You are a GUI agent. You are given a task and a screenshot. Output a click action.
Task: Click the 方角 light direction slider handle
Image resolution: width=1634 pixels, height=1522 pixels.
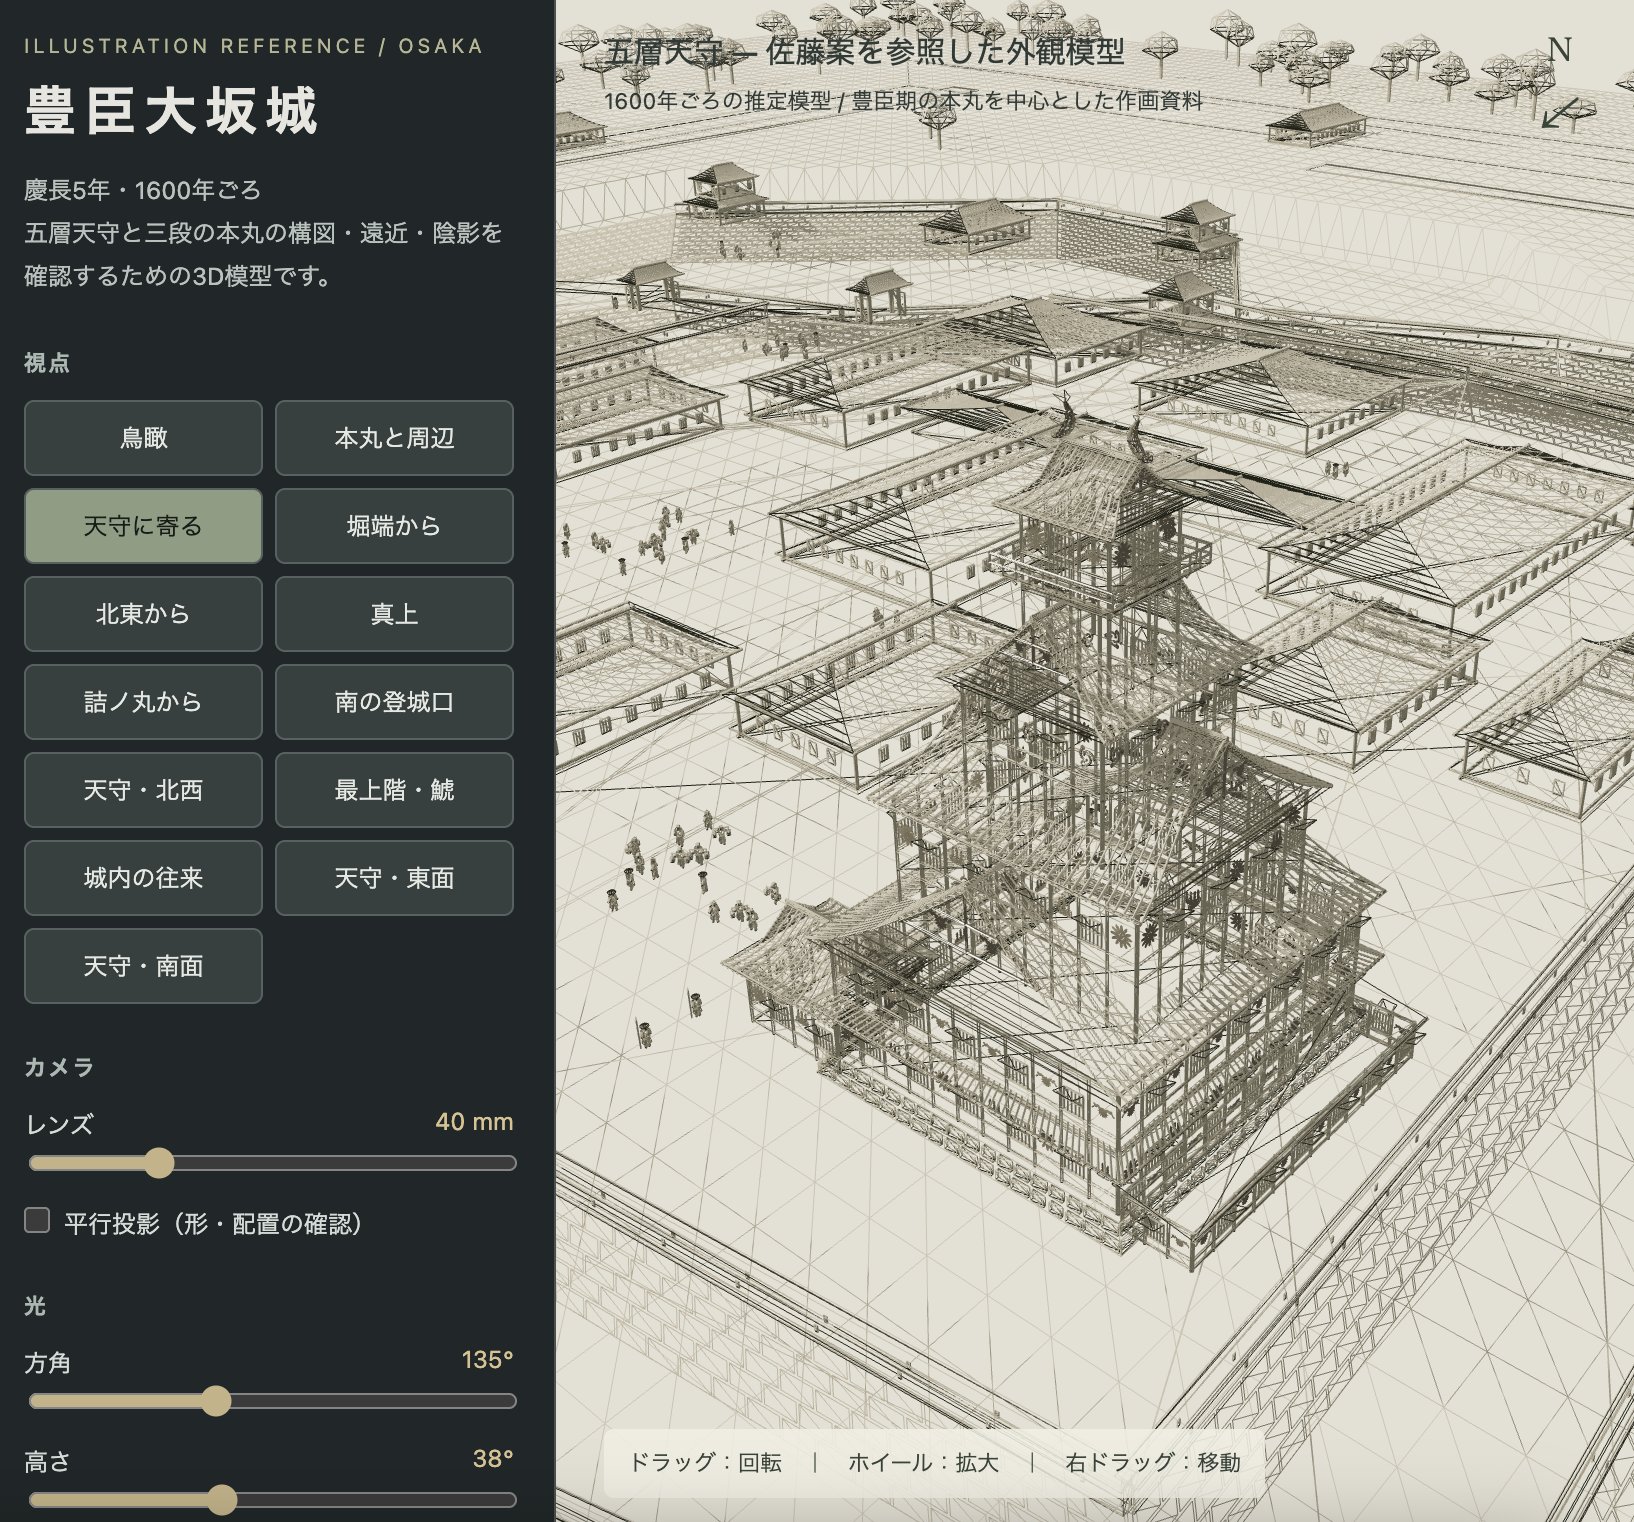[216, 1401]
